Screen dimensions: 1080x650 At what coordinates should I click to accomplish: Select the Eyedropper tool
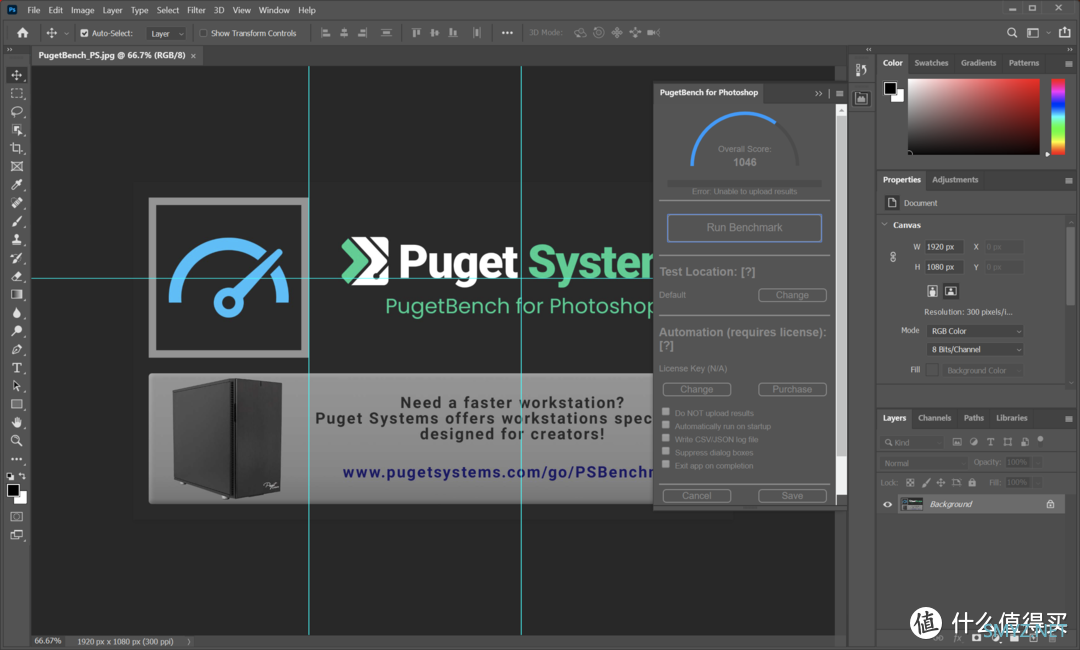(17, 185)
